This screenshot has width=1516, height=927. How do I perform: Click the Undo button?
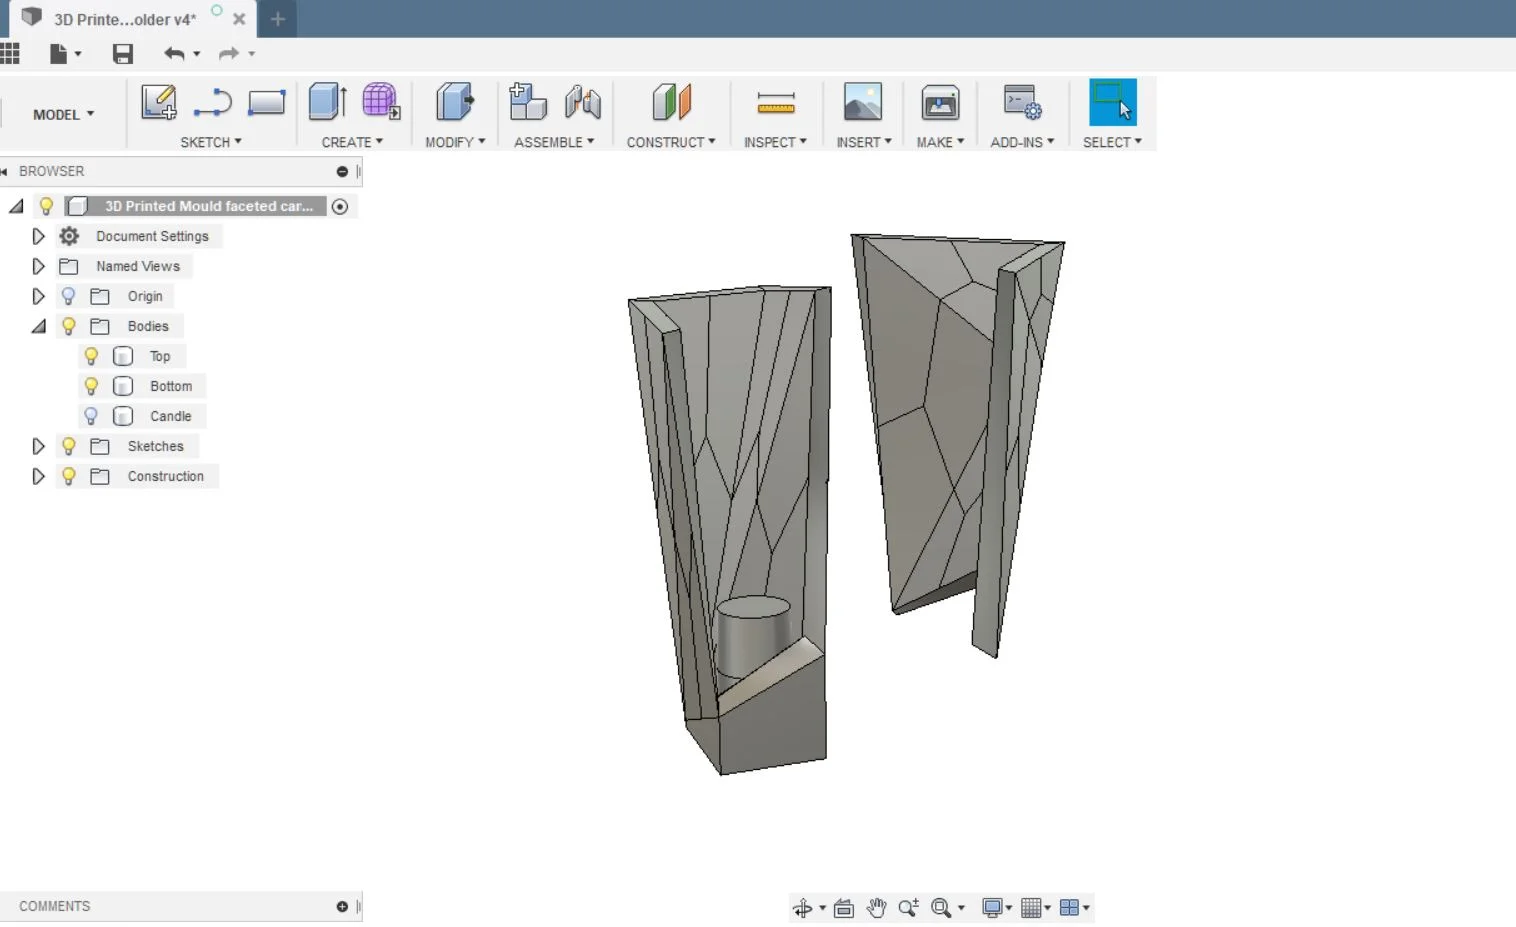[176, 54]
